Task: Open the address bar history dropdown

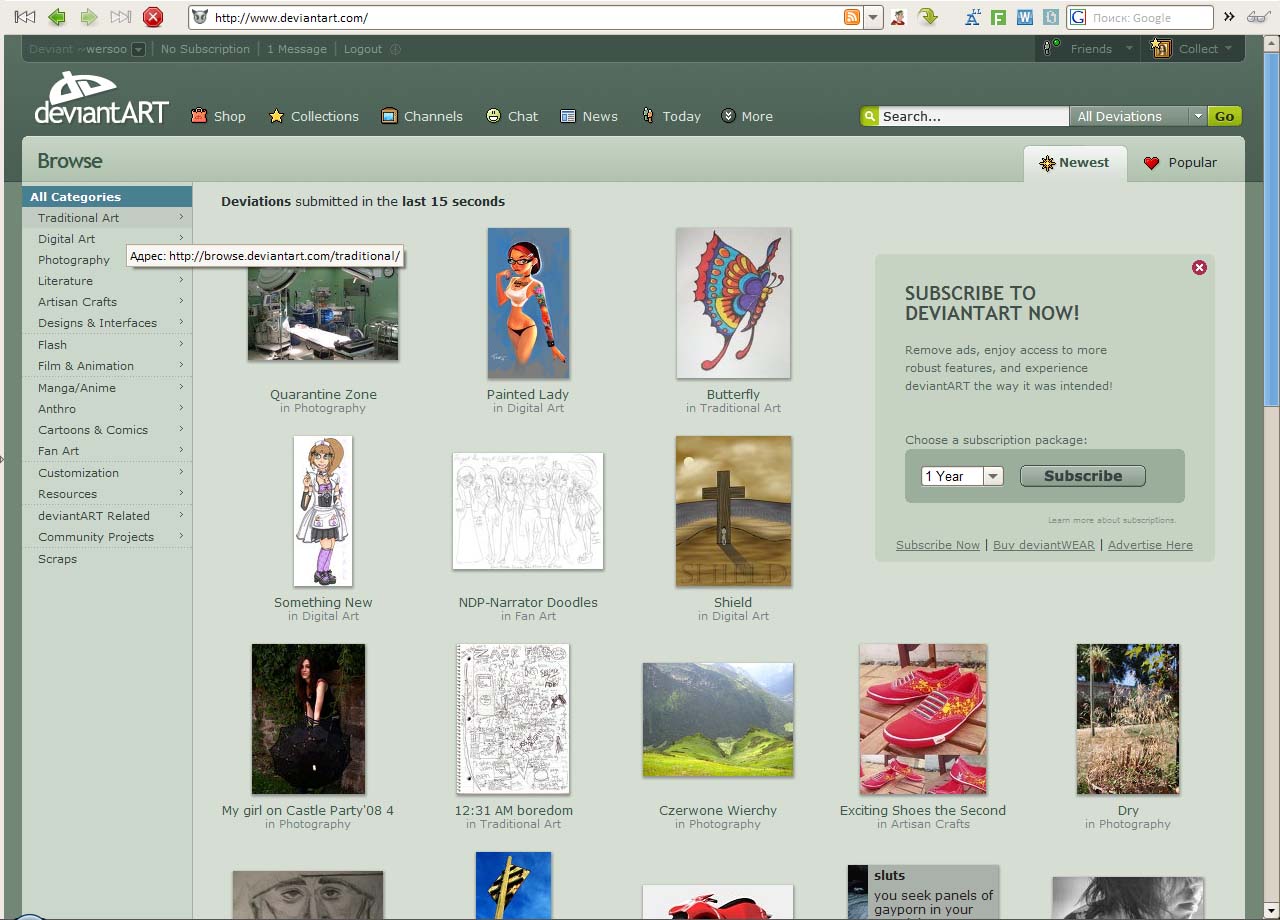Action: point(873,17)
